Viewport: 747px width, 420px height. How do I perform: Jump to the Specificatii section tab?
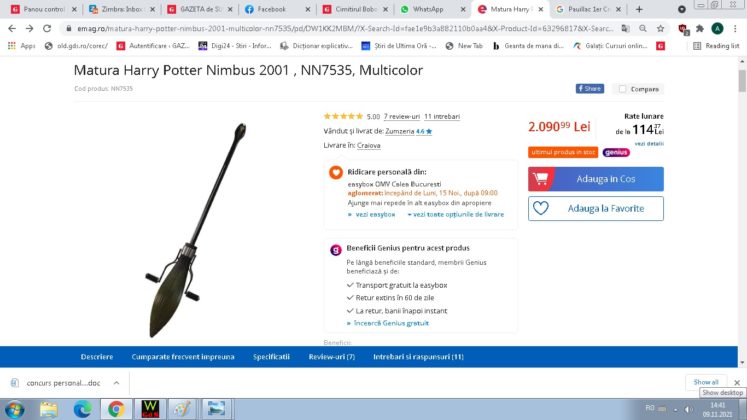pyautogui.click(x=271, y=357)
